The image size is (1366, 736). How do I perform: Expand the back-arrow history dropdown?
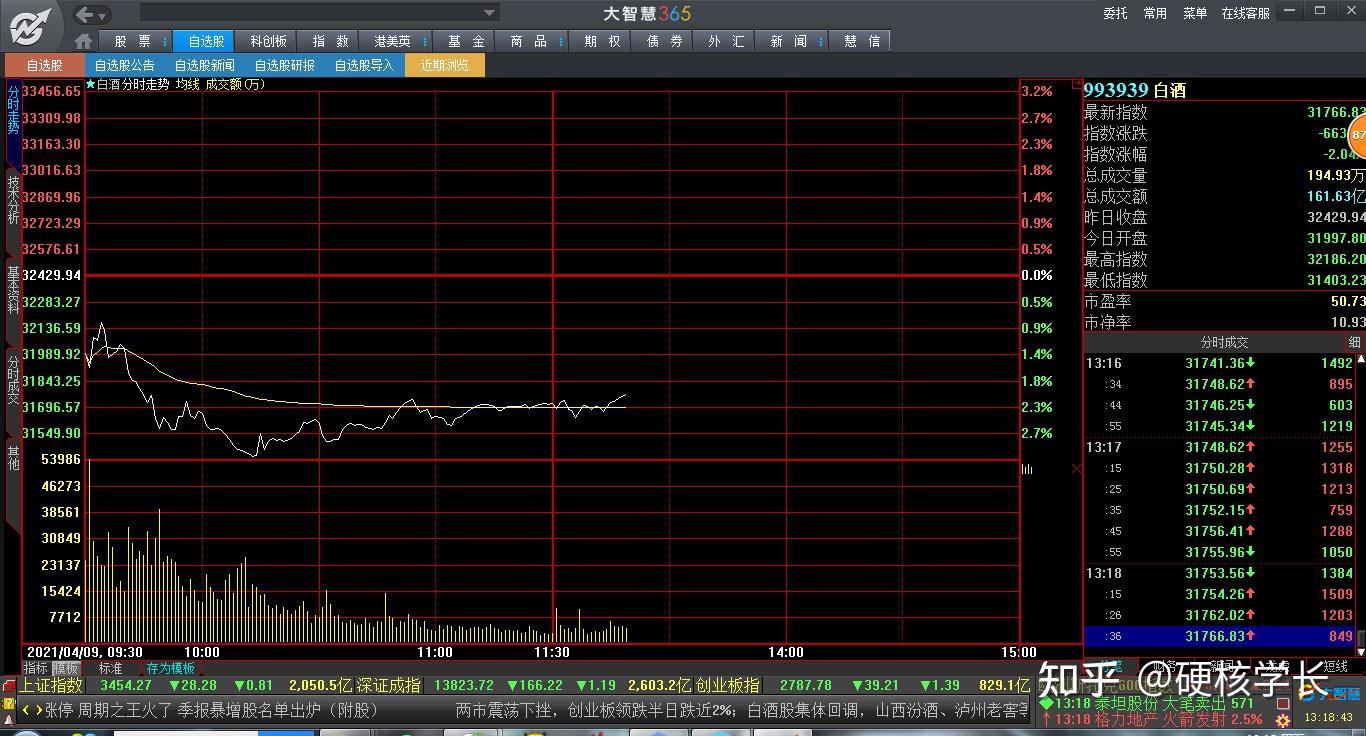point(104,15)
